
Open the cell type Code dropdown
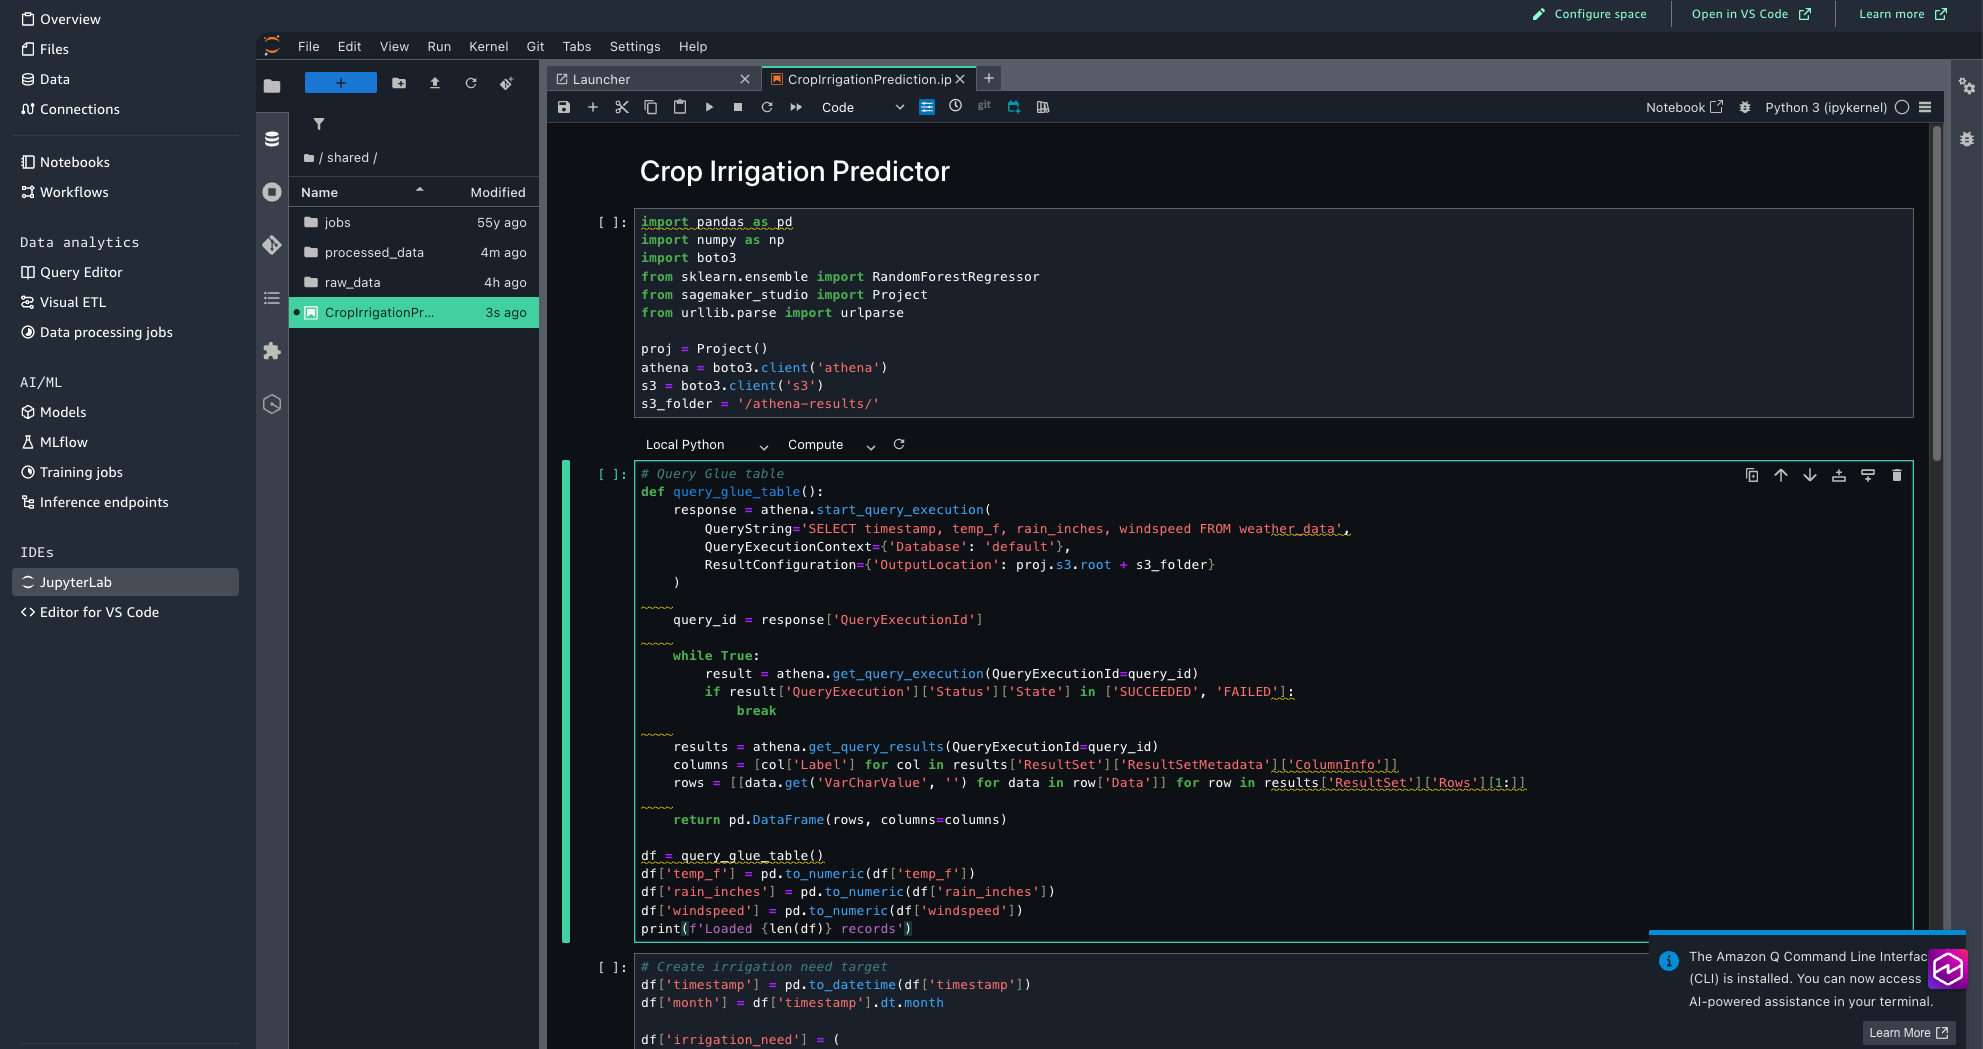click(x=861, y=107)
